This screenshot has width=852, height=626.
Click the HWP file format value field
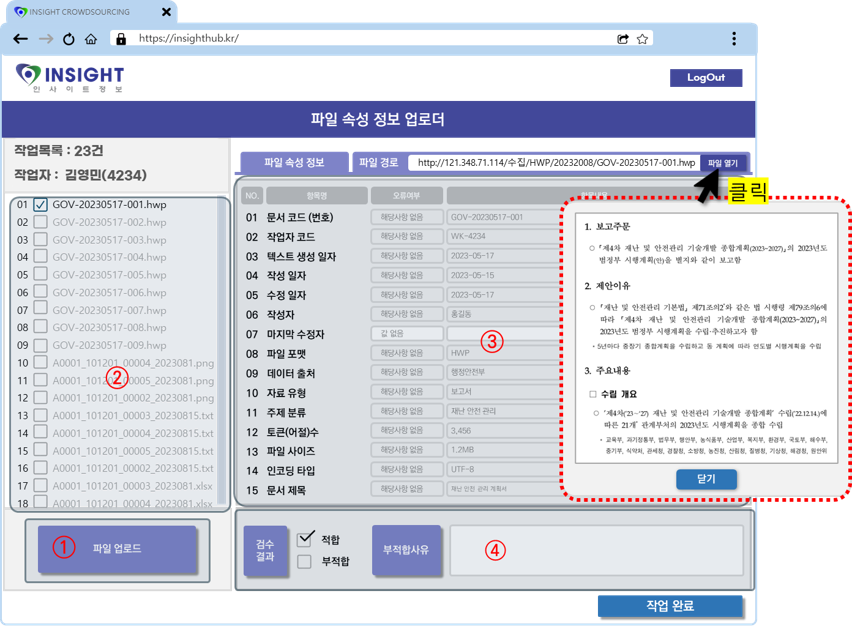[503, 353]
